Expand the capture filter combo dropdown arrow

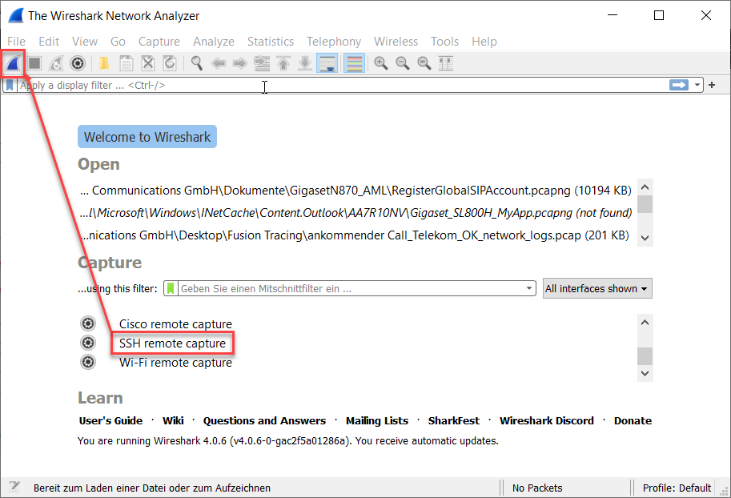[x=529, y=289]
